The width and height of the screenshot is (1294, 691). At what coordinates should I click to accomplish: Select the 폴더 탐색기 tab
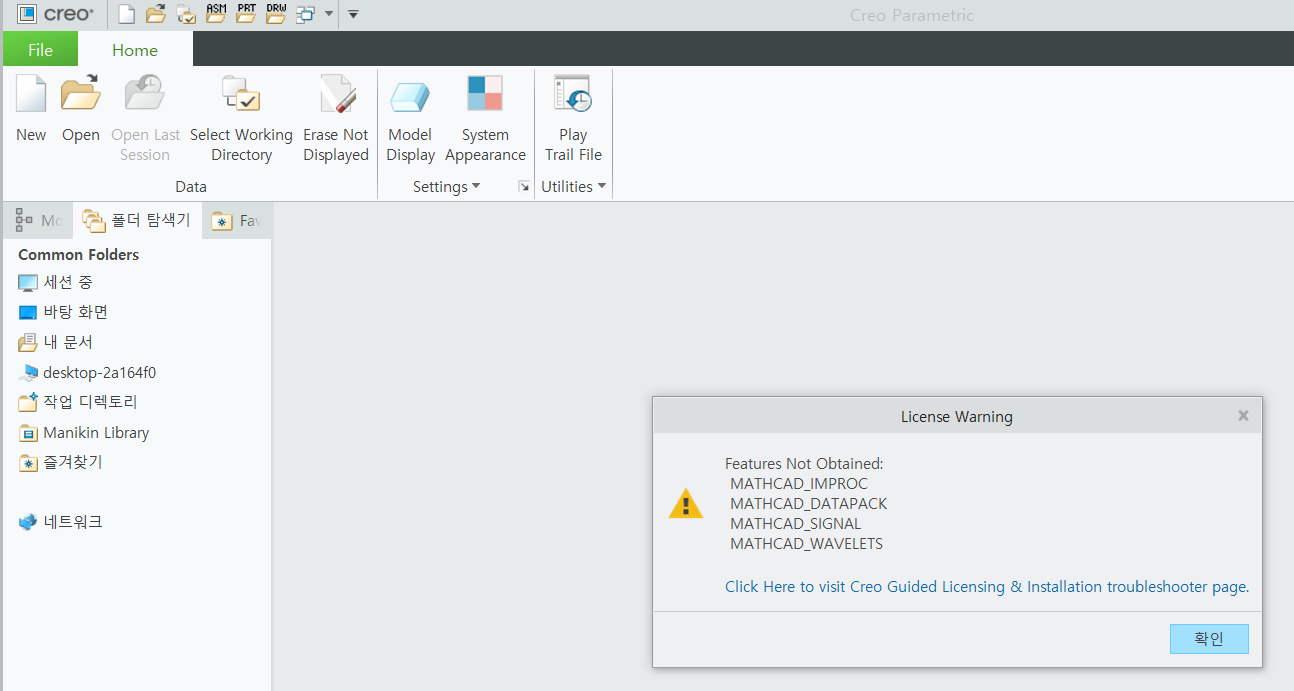pos(137,220)
